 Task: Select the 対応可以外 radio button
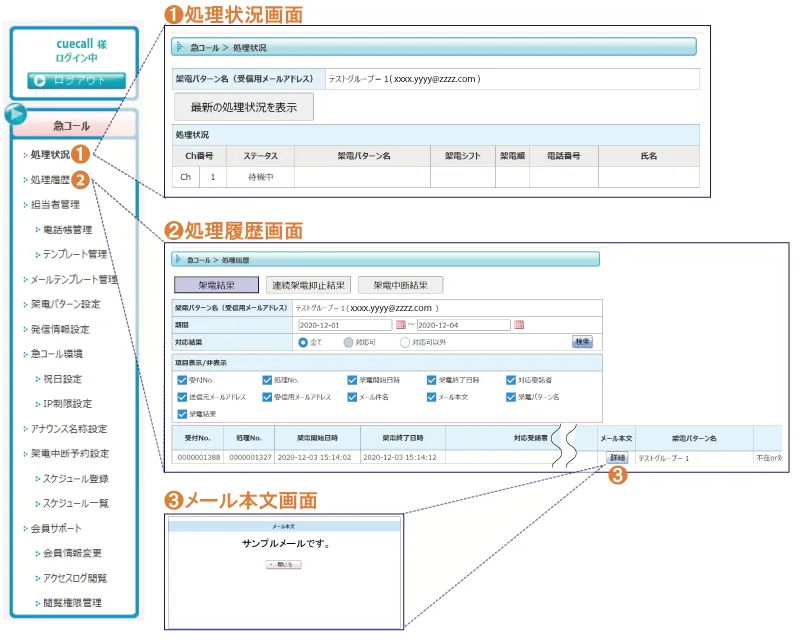point(403,341)
